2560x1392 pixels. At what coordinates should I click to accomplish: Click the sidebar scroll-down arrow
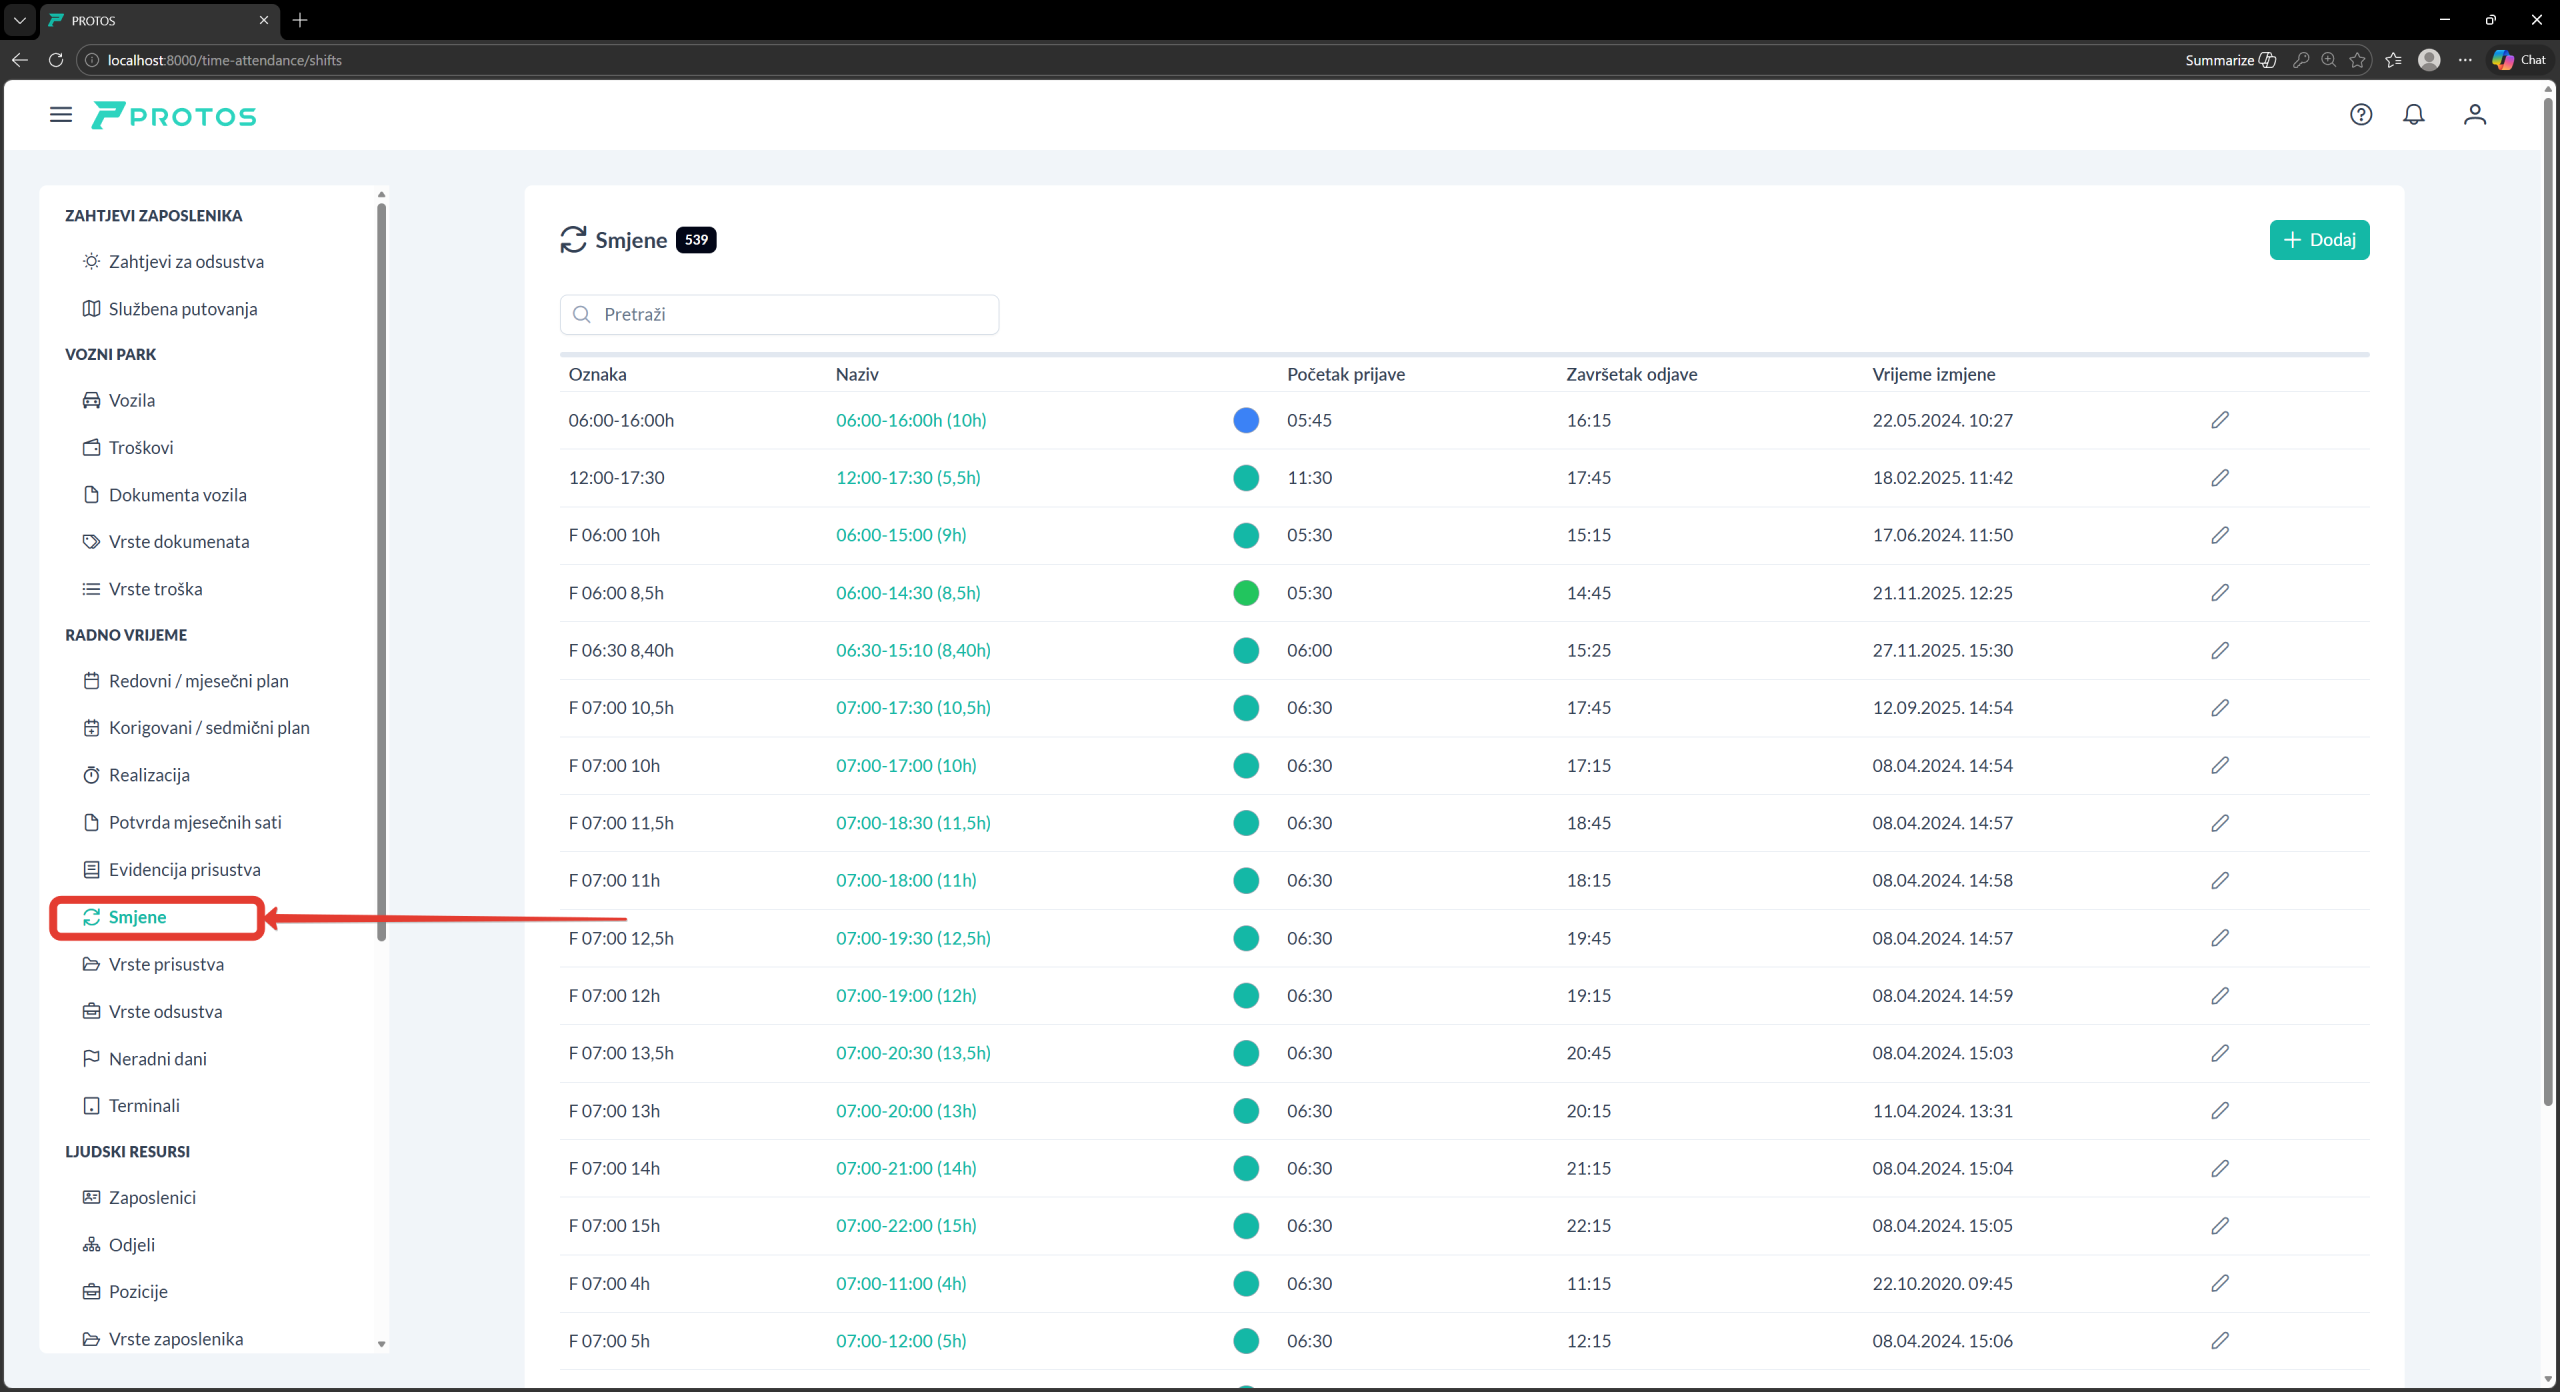[381, 1344]
